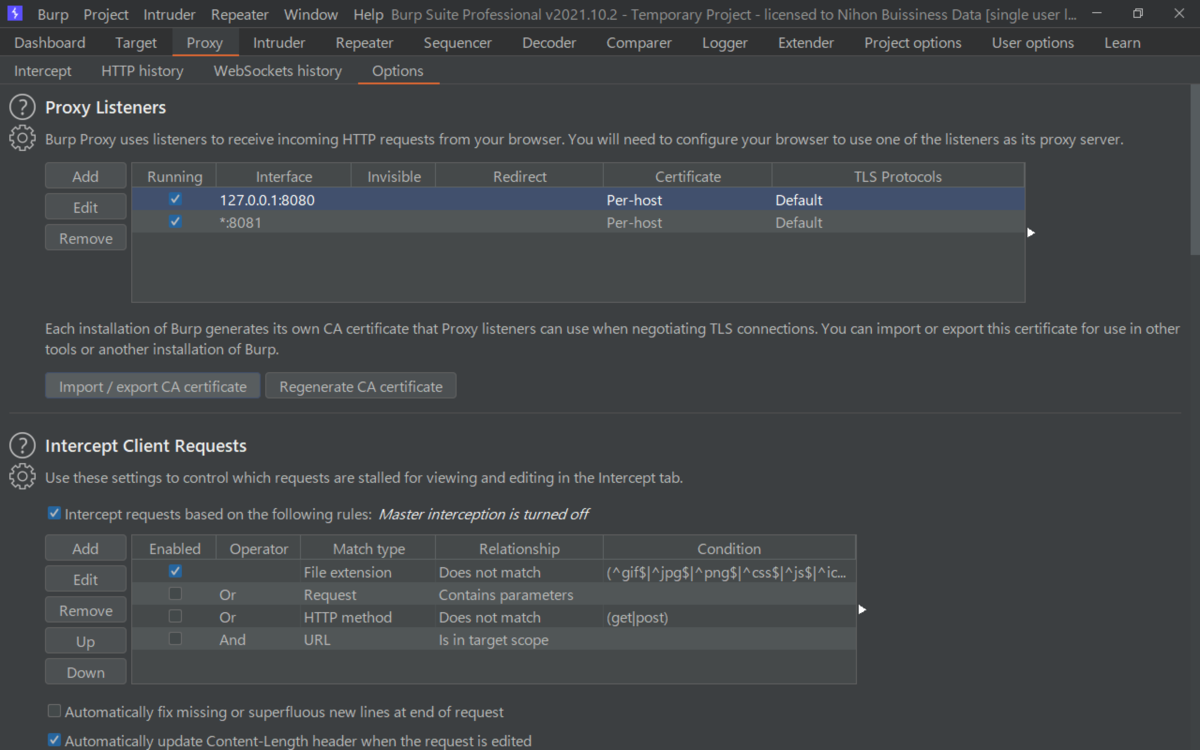Add a new intercept request rule
The height and width of the screenshot is (750, 1200).
tap(86, 548)
